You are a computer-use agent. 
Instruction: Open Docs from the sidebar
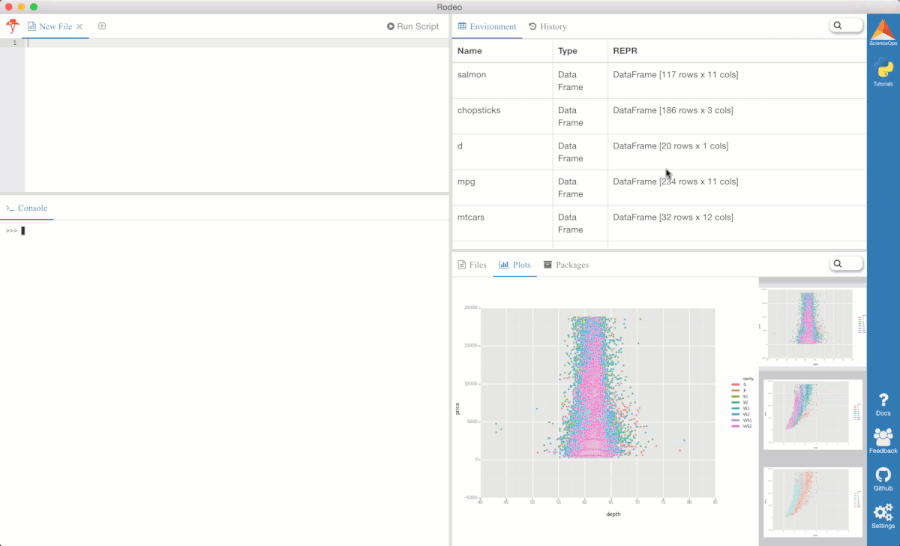883,405
